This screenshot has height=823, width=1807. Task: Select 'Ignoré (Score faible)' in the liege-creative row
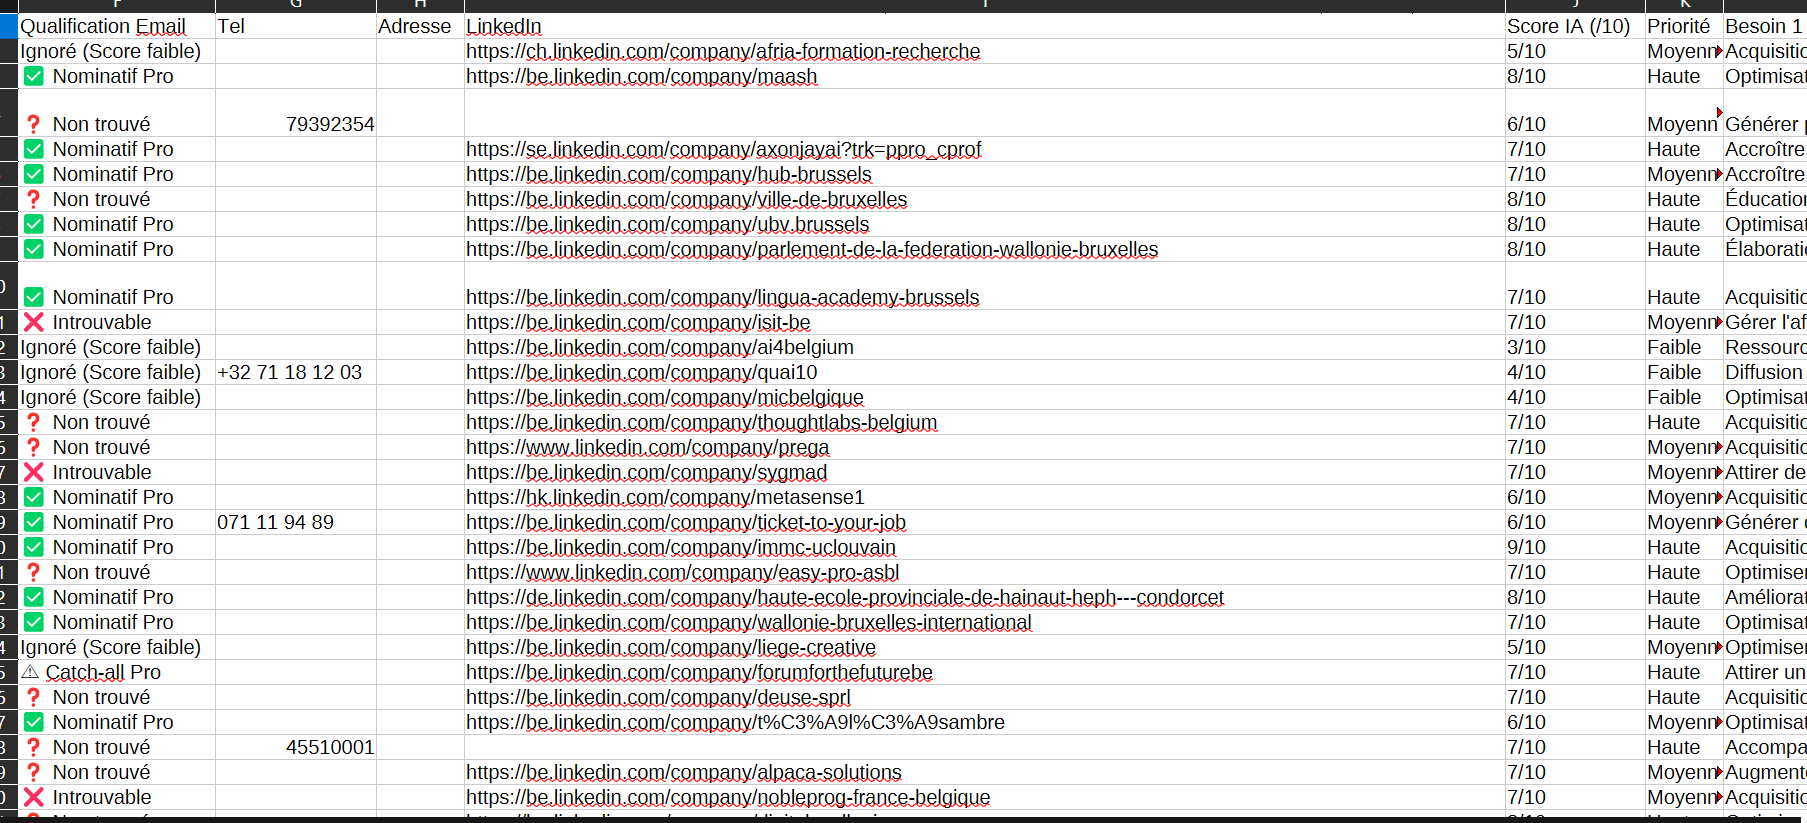tap(116, 647)
